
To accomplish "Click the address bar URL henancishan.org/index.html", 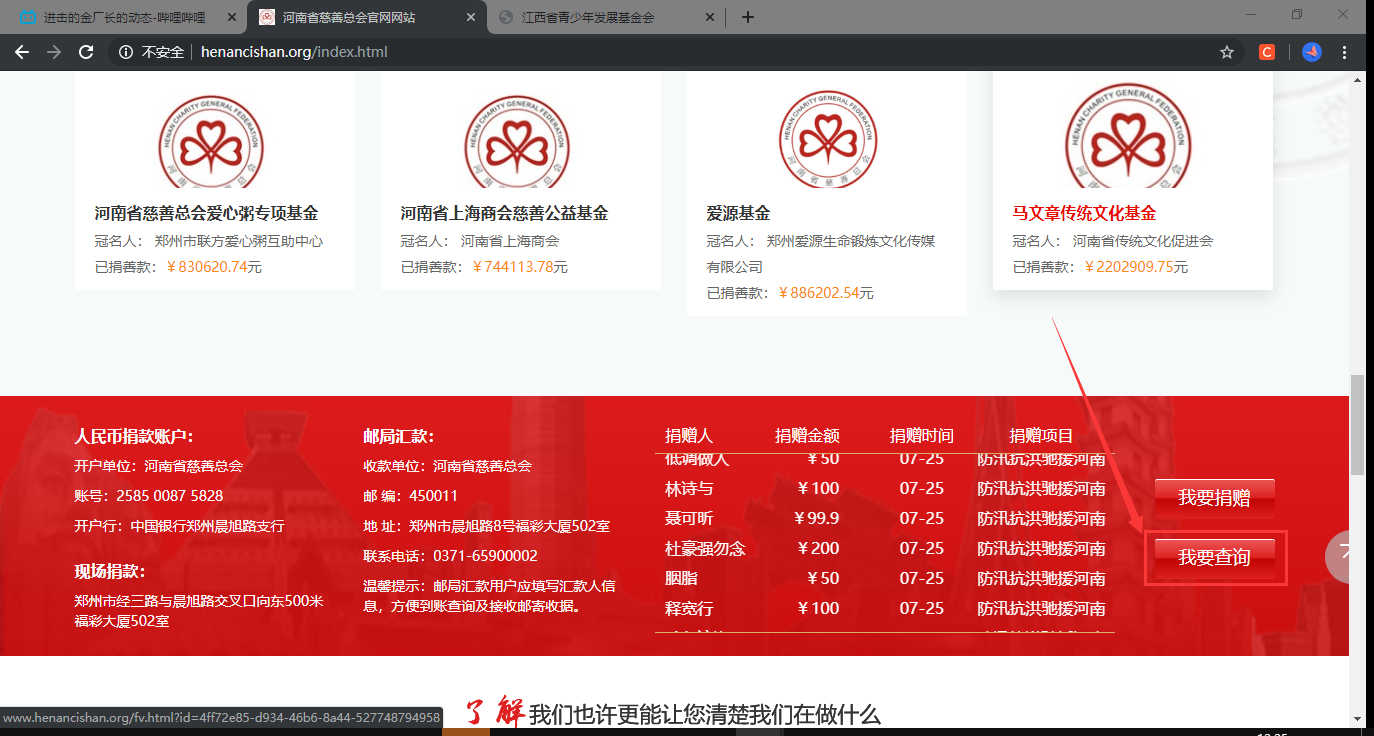I will 294,52.
